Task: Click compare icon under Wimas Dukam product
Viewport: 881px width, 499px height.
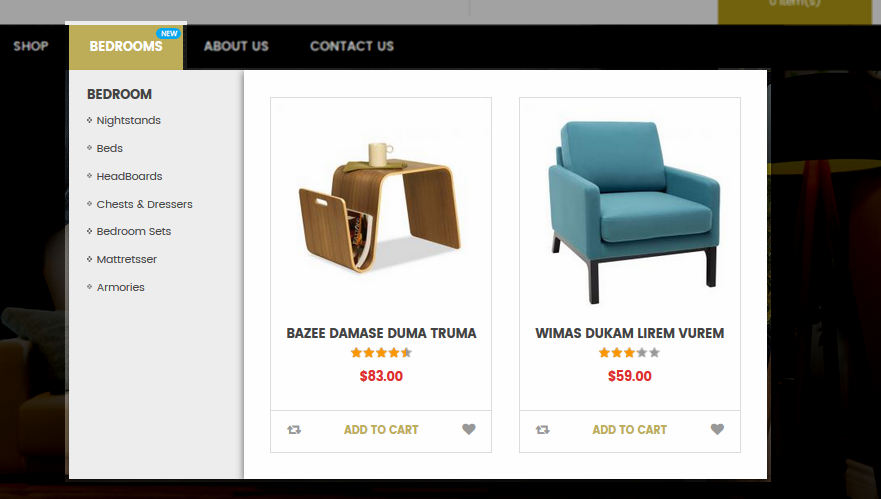Action: coord(543,430)
